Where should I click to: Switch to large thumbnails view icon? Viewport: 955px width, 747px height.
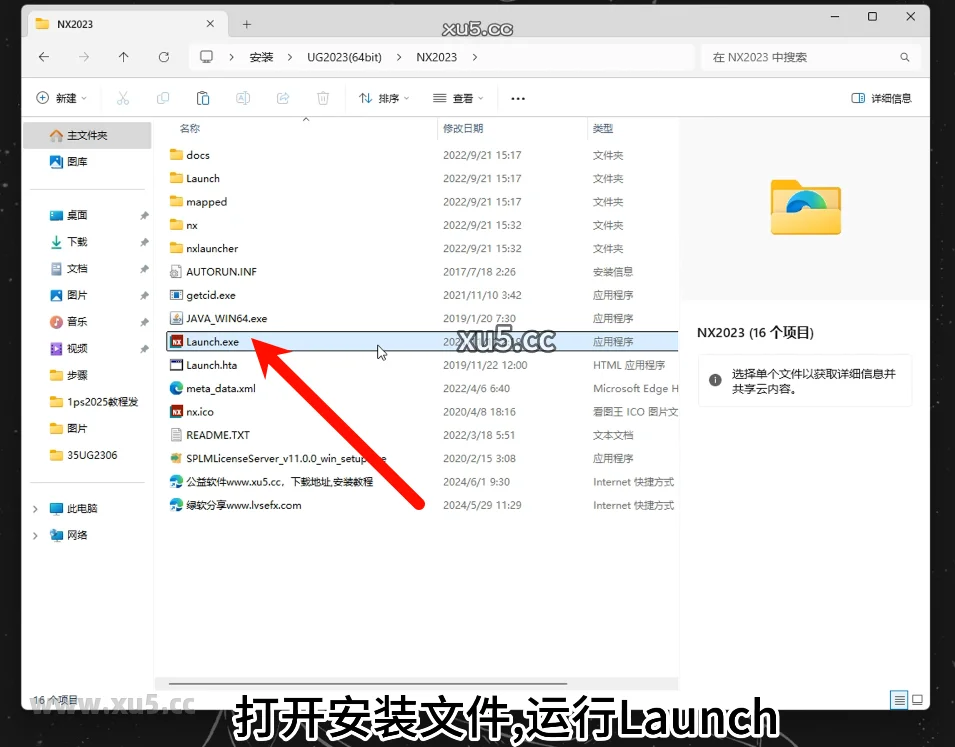tap(919, 700)
